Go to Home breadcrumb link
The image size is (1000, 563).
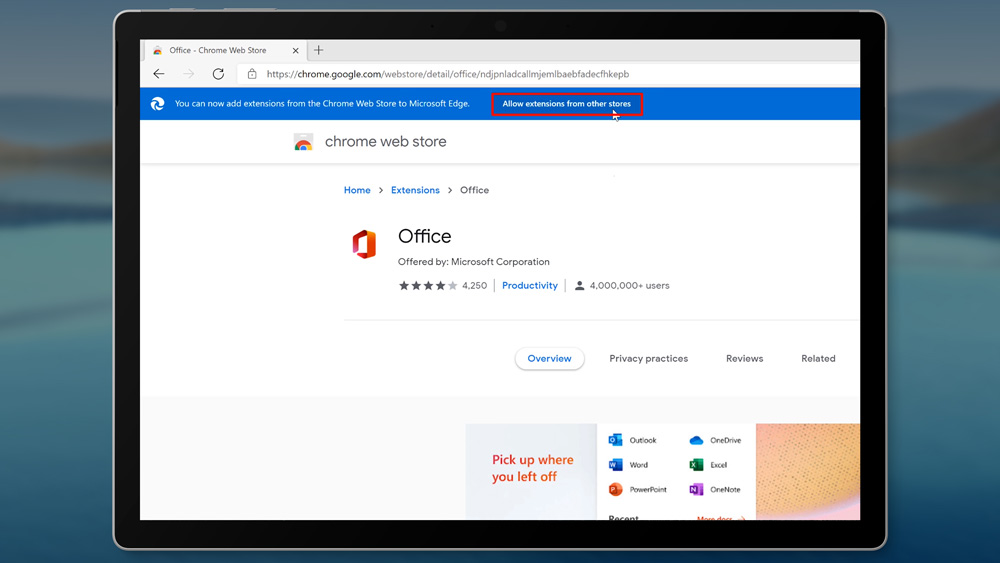[x=357, y=190]
